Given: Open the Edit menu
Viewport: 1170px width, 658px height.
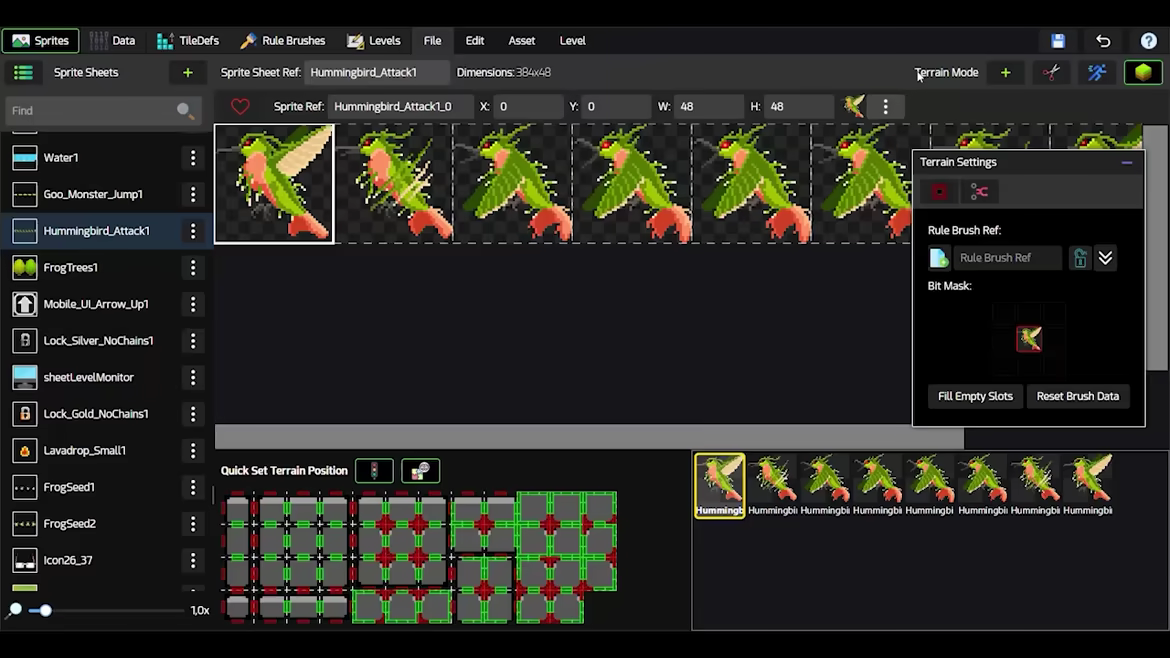Looking at the screenshot, I should 475,41.
